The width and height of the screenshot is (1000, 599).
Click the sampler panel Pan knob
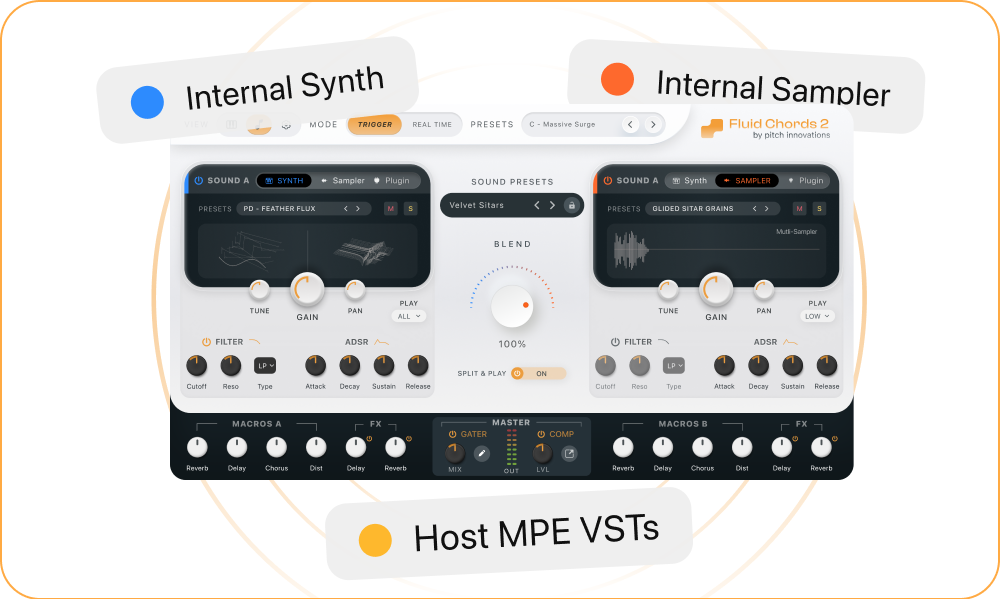(x=763, y=290)
